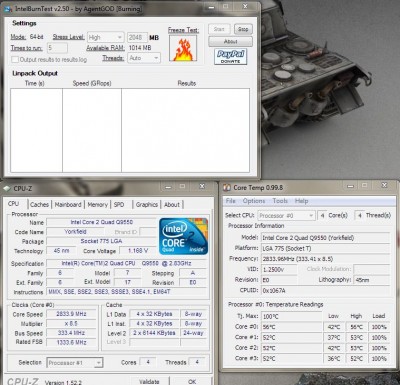Click the Package value Socket 775 LGA
Screen dimensions: 400x385
(x=101, y=241)
